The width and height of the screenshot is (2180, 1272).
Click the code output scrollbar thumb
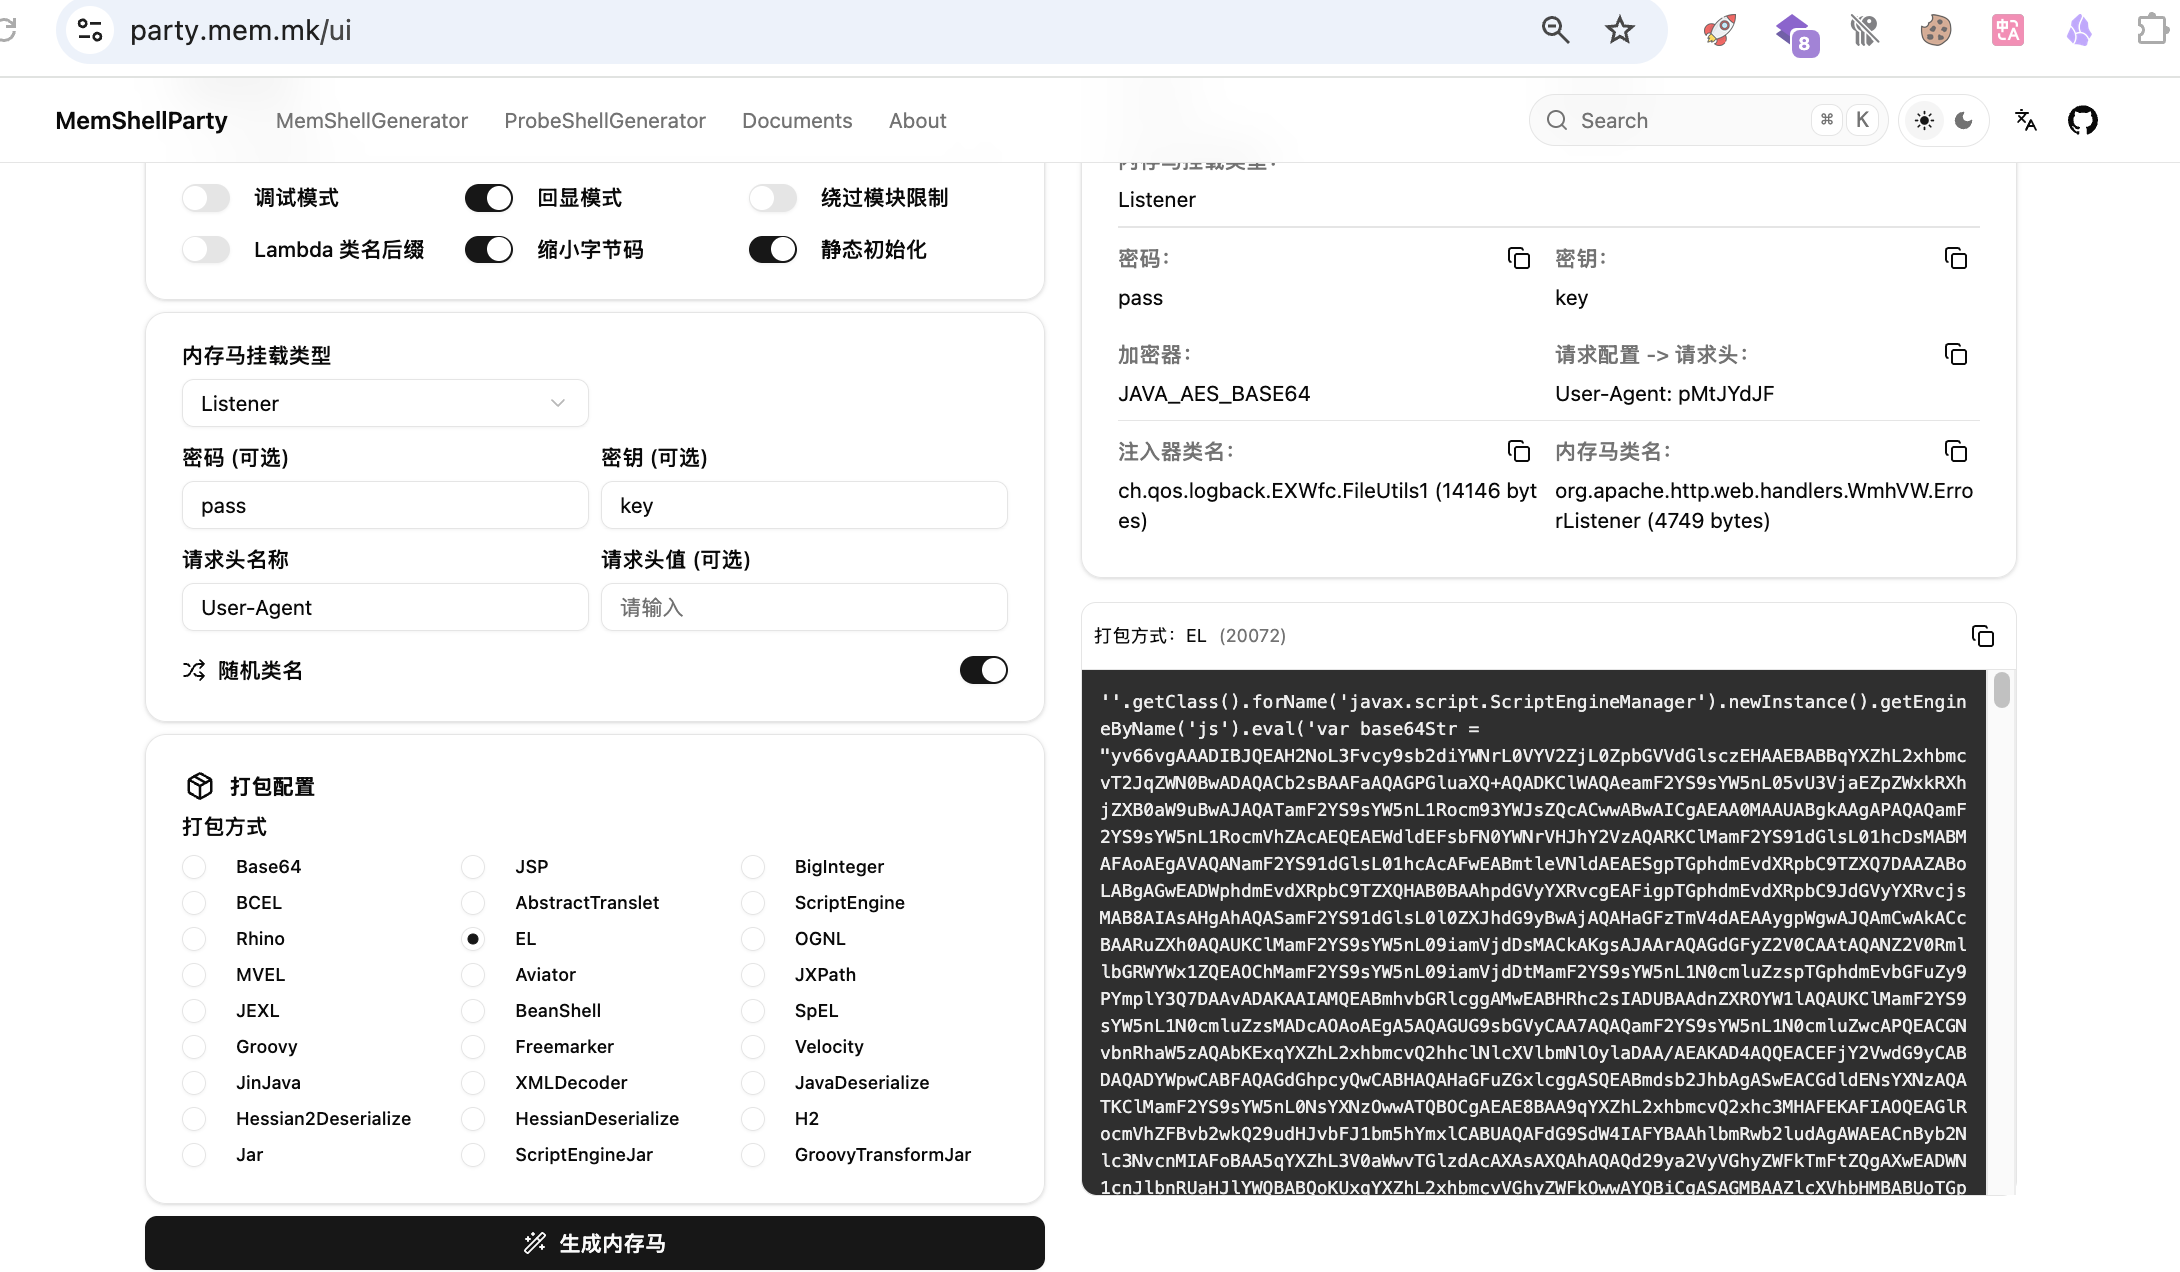2001,690
